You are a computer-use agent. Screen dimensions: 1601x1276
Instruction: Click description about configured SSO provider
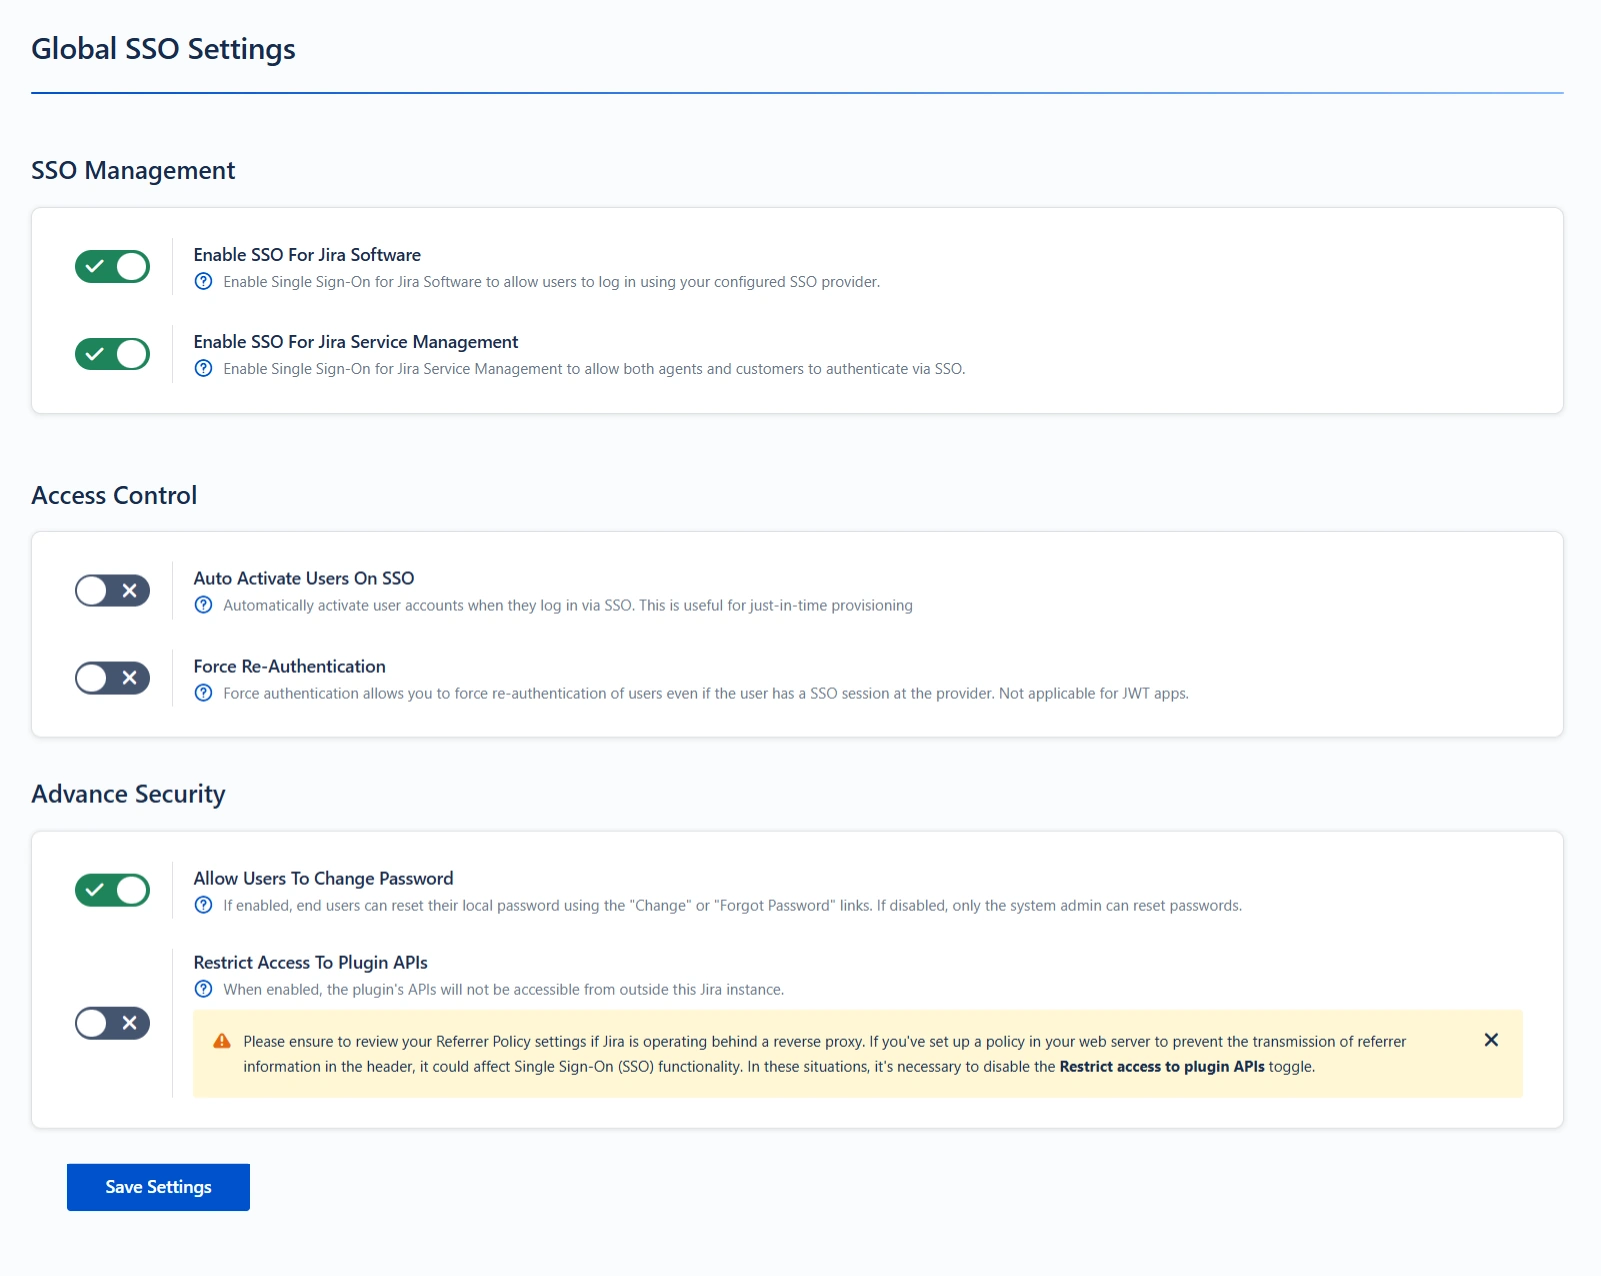click(551, 282)
